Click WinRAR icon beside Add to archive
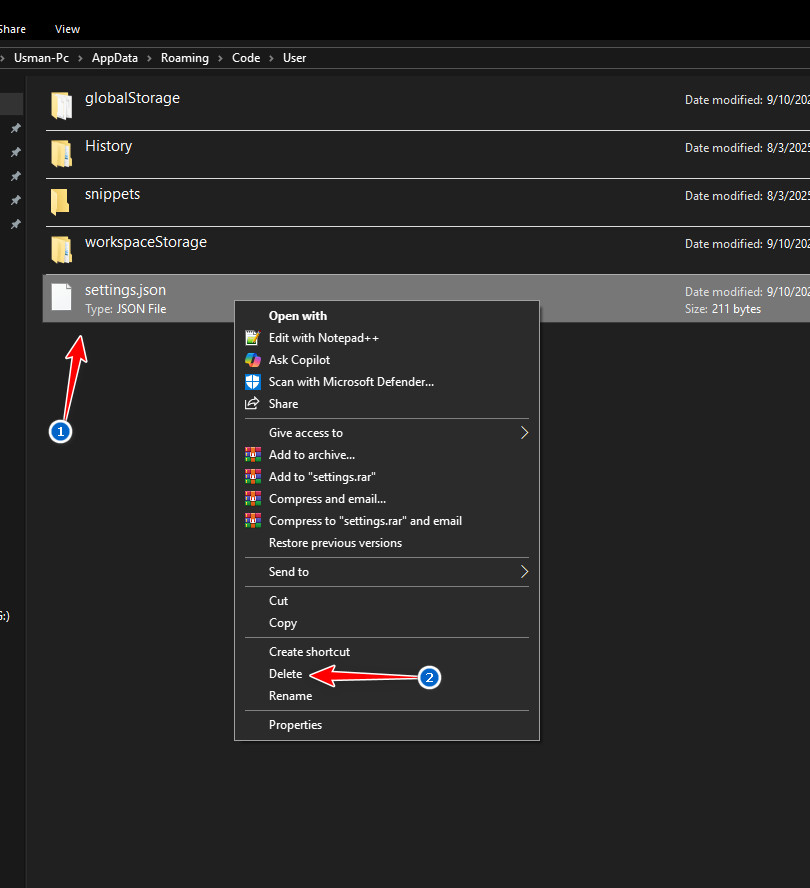The image size is (810, 888). 253,455
